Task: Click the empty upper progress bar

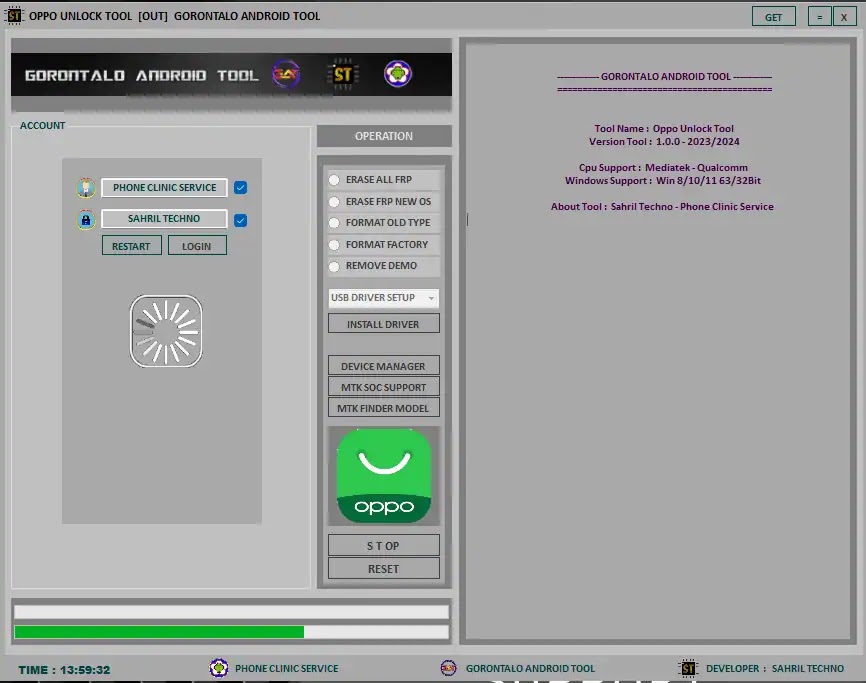Action: tap(231, 612)
